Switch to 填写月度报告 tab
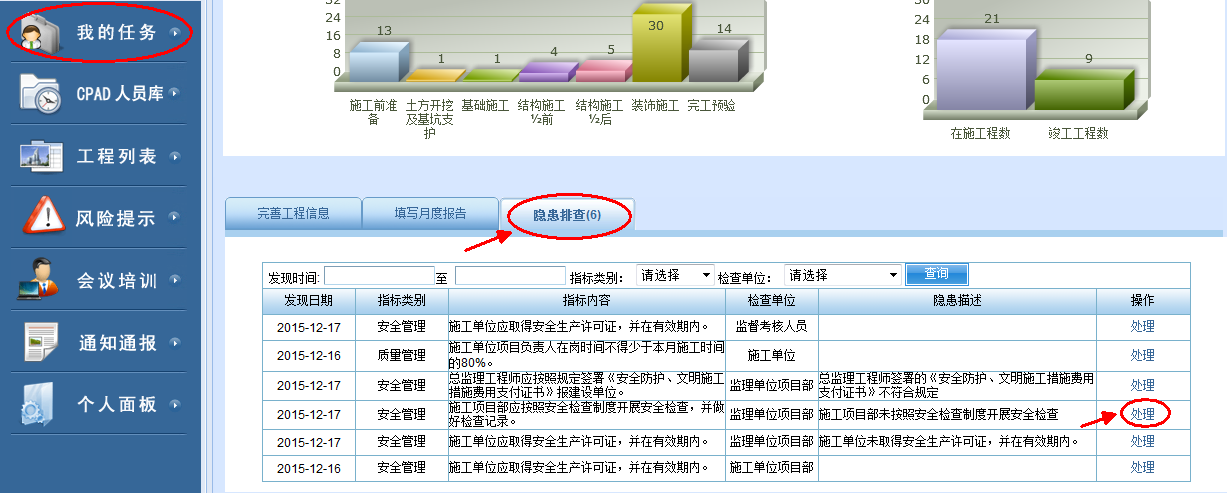1227x493 pixels. [x=430, y=213]
